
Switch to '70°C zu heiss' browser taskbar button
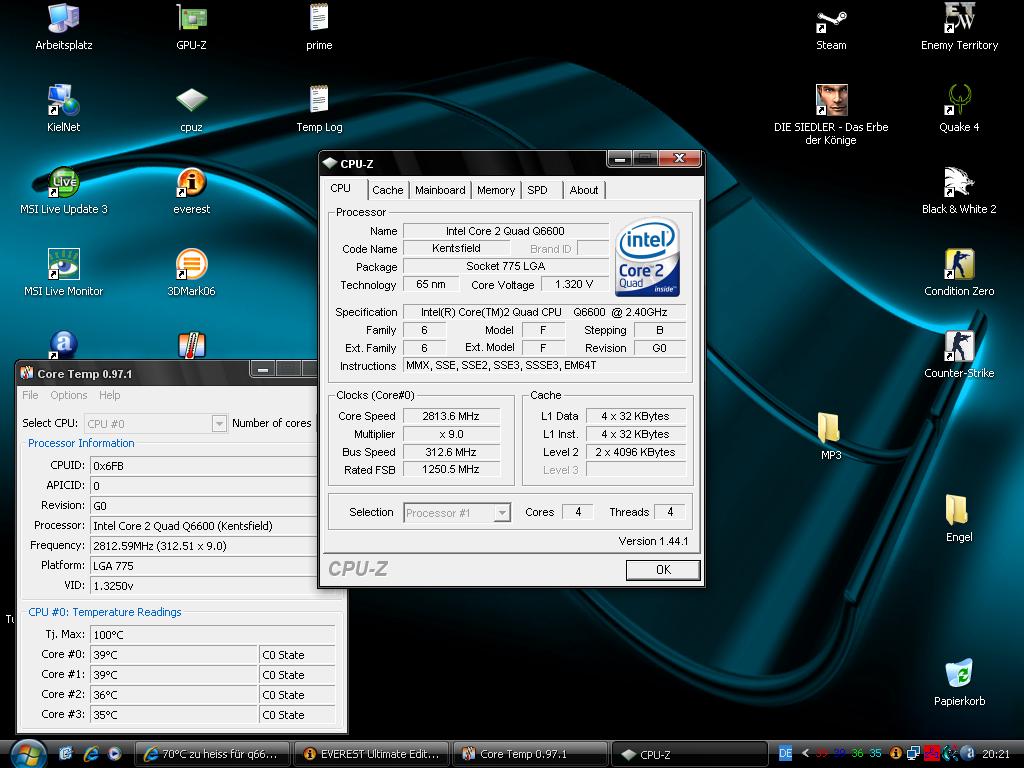(x=212, y=754)
